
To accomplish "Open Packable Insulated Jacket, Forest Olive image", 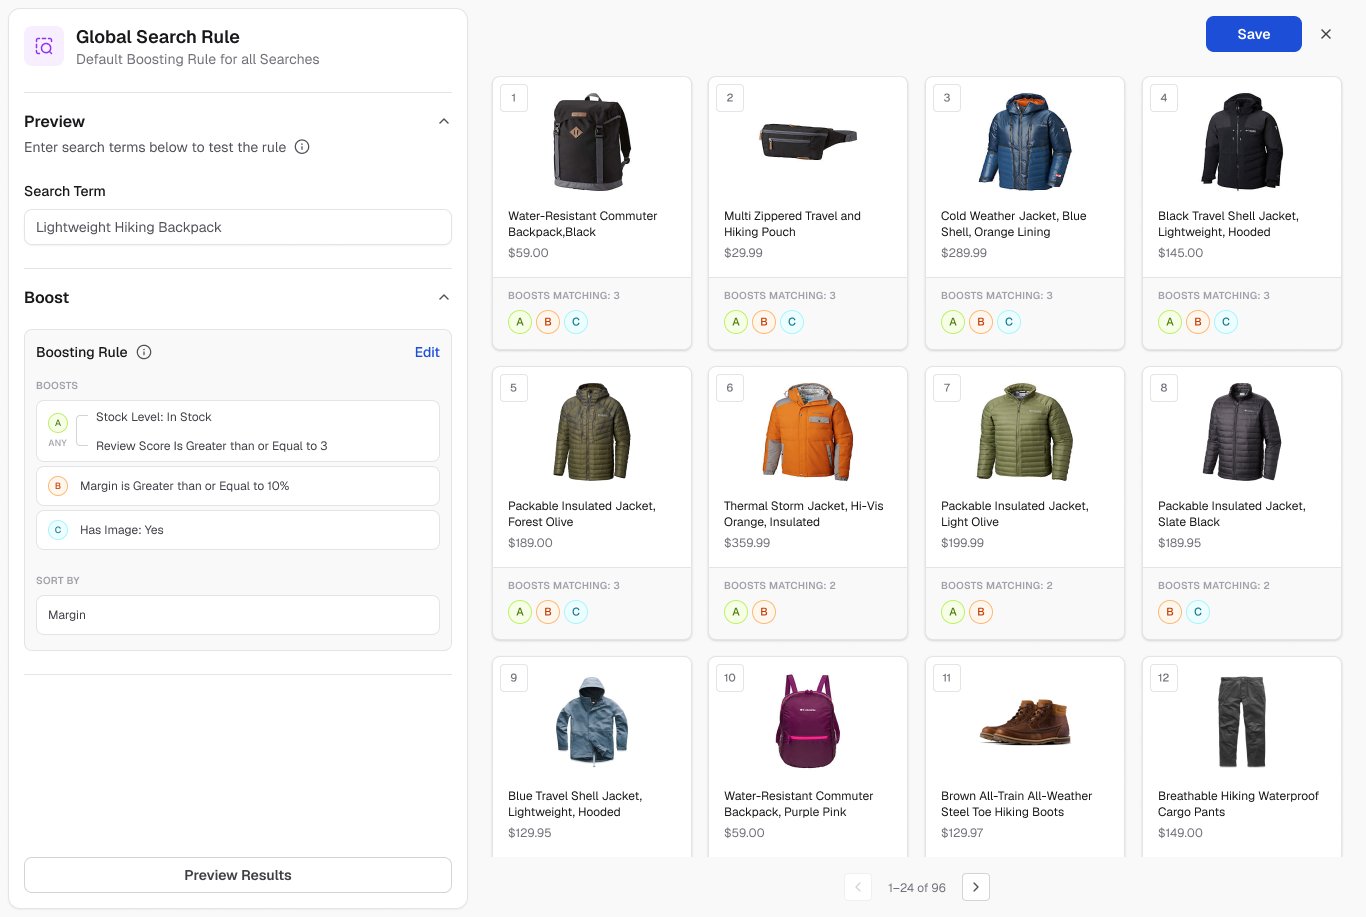I will coord(592,432).
